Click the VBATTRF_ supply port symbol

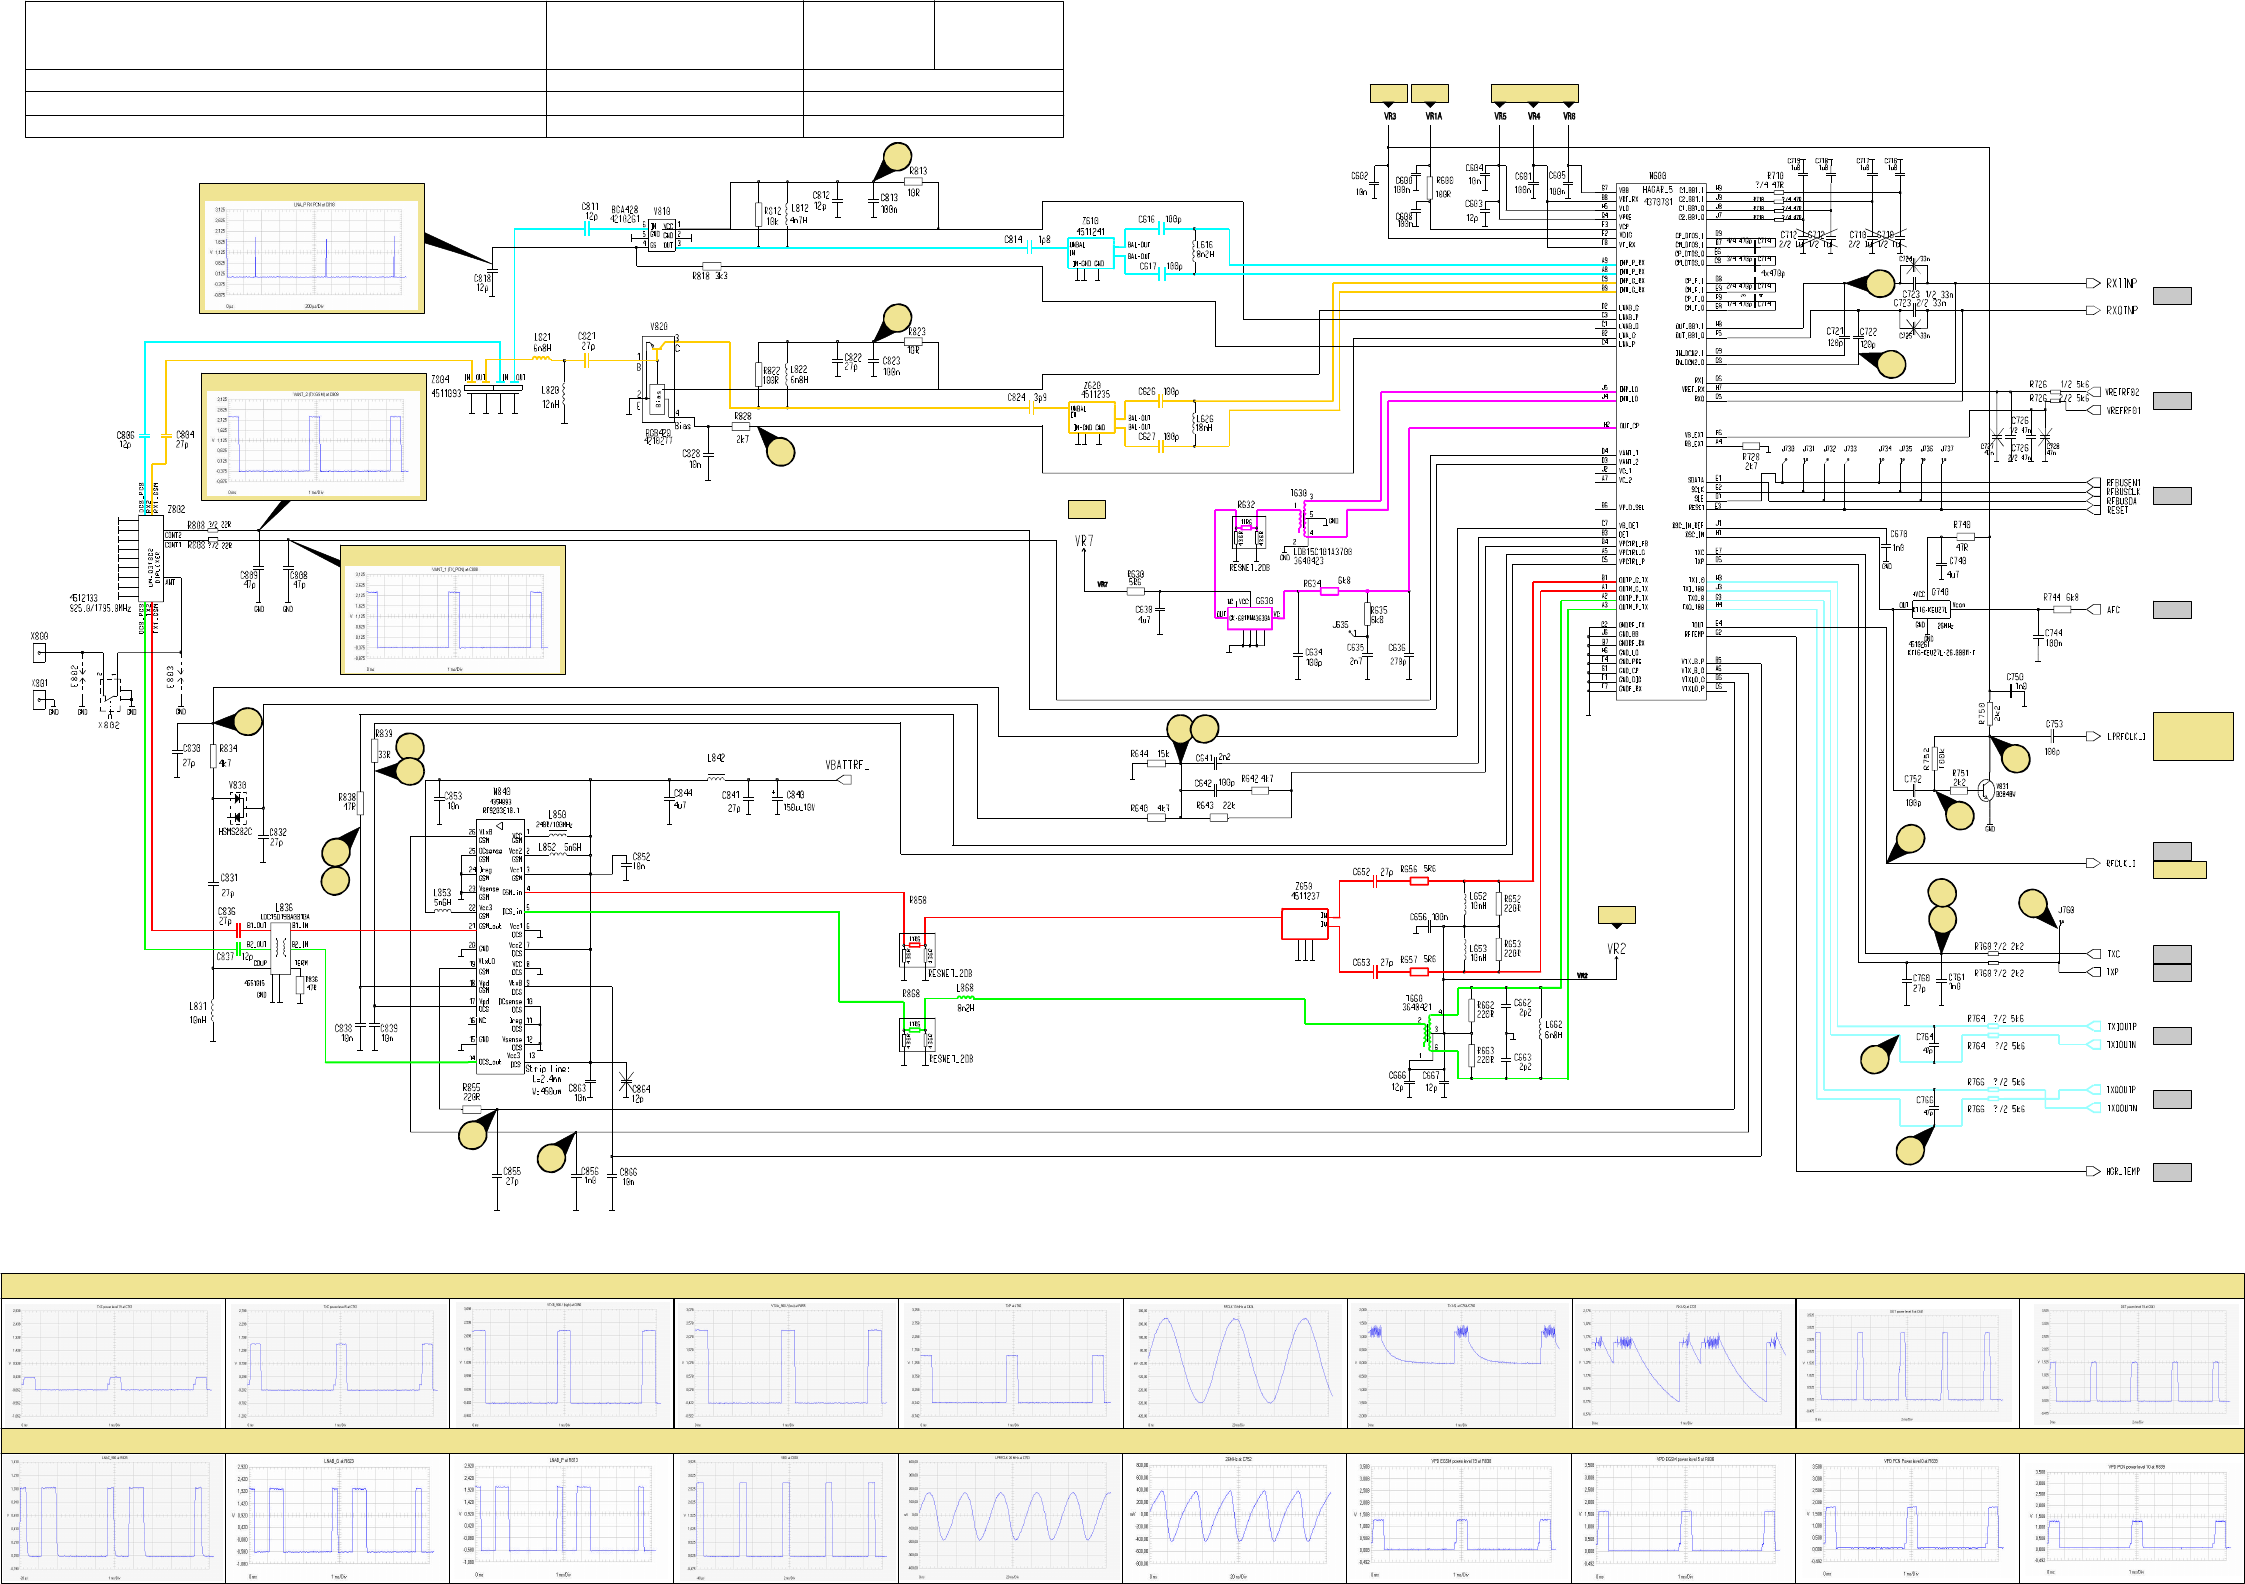coord(845,779)
